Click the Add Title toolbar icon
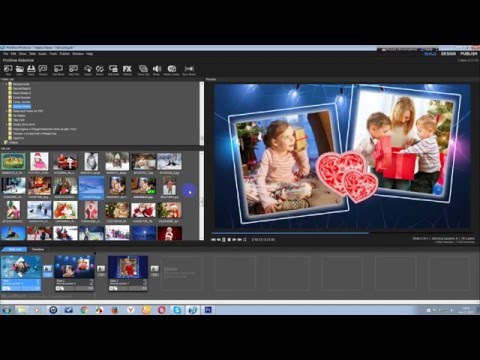Image resolution: width=480 pixels, height=360 pixels. pyautogui.click(x=74, y=70)
